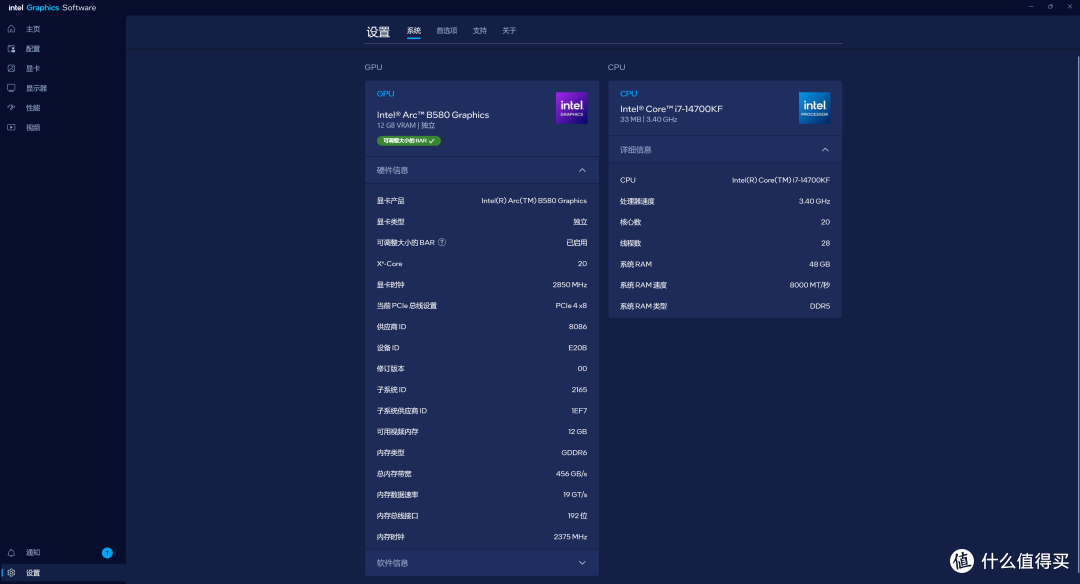Click the 线程数 value 28
Screen dimensions: 1080x584
point(825,243)
